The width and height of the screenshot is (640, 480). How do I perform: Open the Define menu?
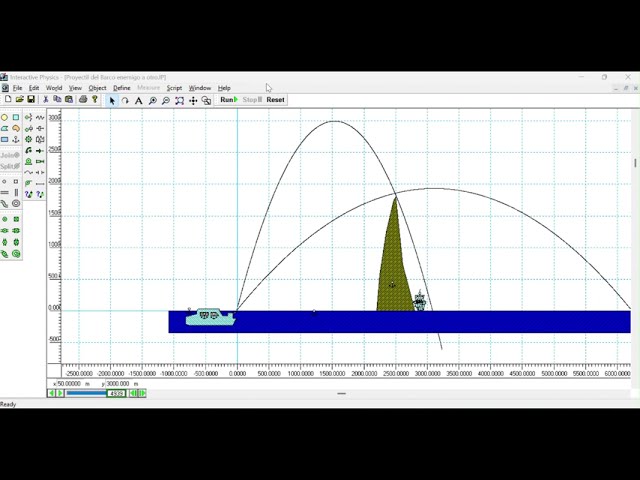122,88
